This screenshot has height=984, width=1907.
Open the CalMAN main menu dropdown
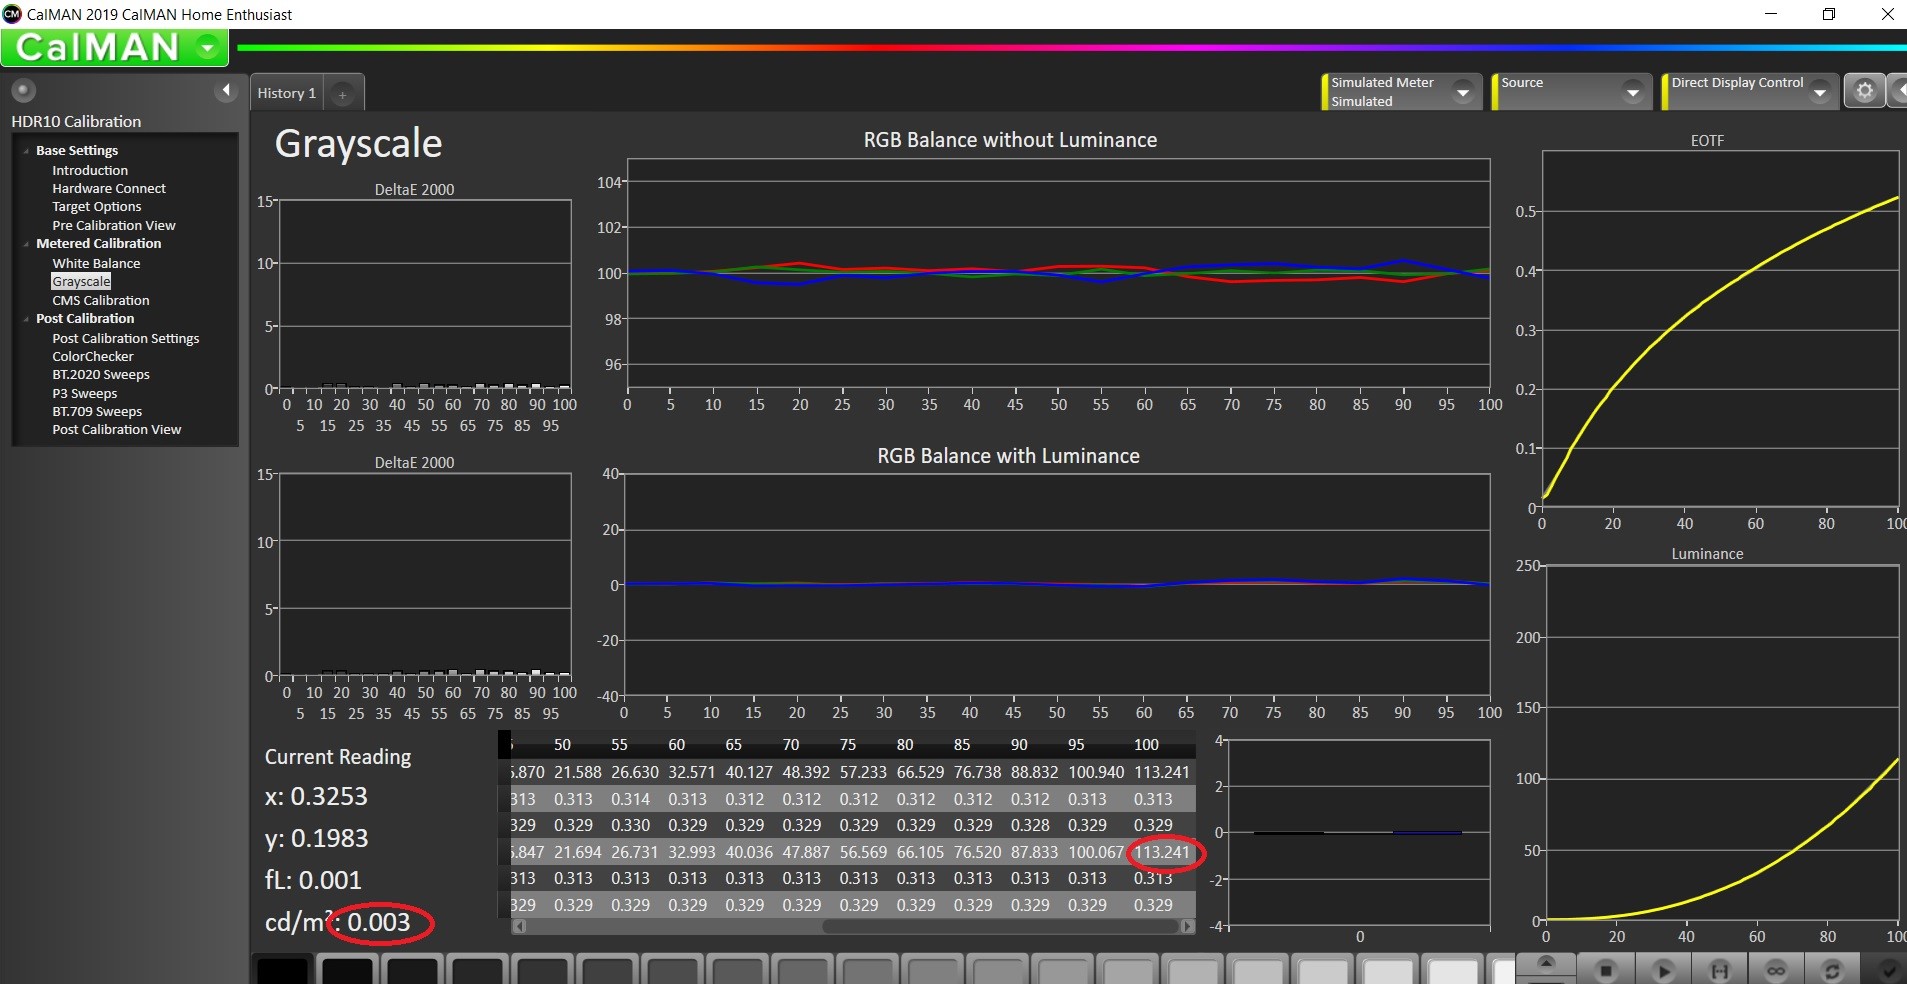click(208, 48)
